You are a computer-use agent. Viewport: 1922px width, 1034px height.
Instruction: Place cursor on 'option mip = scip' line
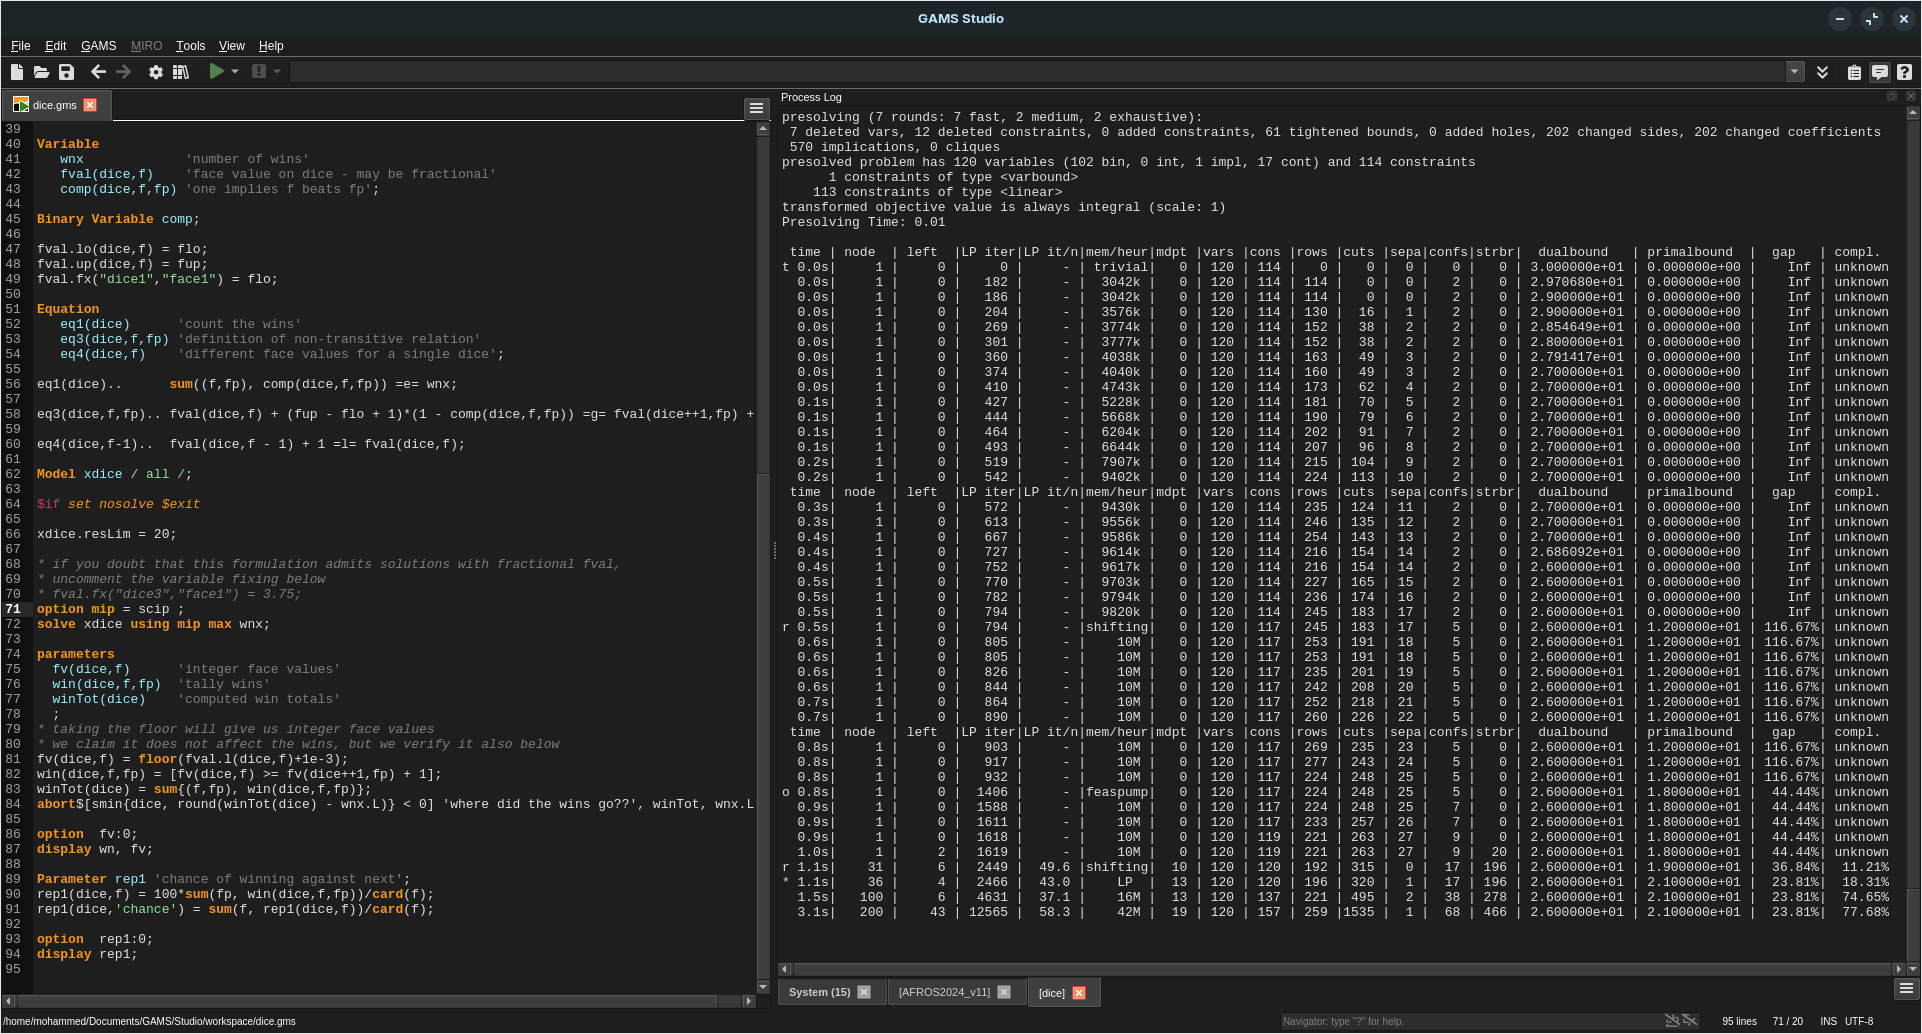(x=110, y=609)
